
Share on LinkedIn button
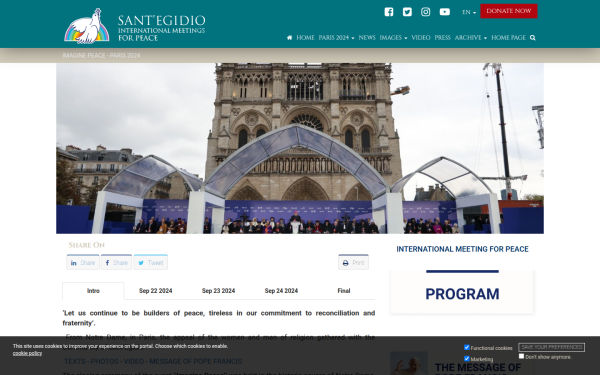pos(83,262)
